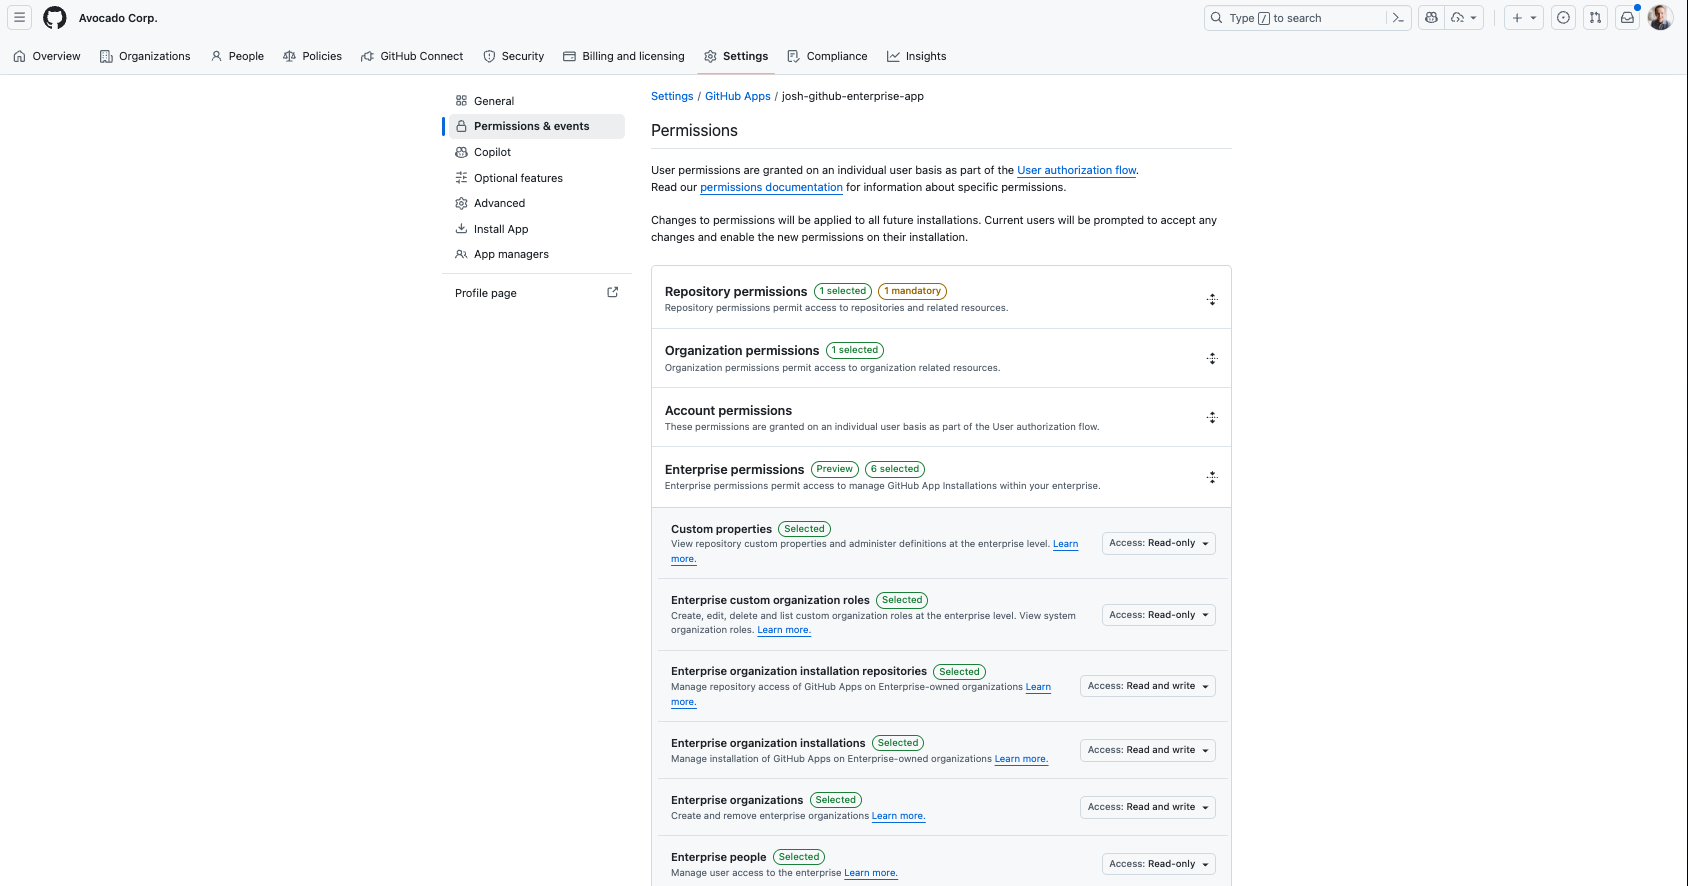Click Learn more for Enterprise custom organization roles

[784, 630]
